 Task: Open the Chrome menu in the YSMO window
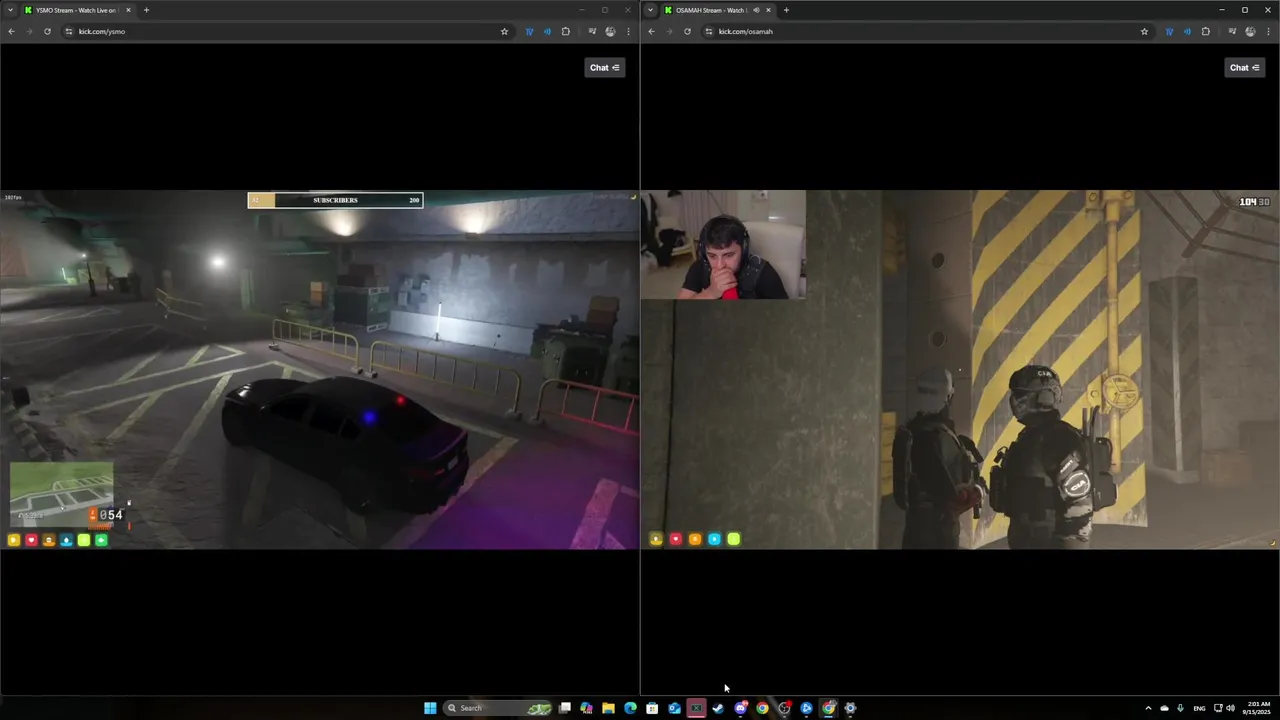(628, 31)
